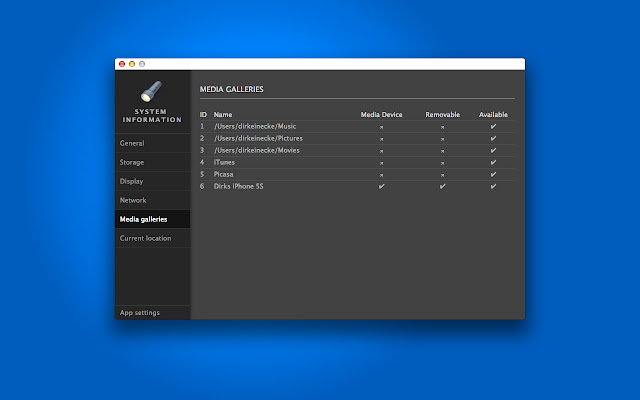This screenshot has width=640, height=400.
Task: Open the Current location section
Action: pyautogui.click(x=153, y=238)
